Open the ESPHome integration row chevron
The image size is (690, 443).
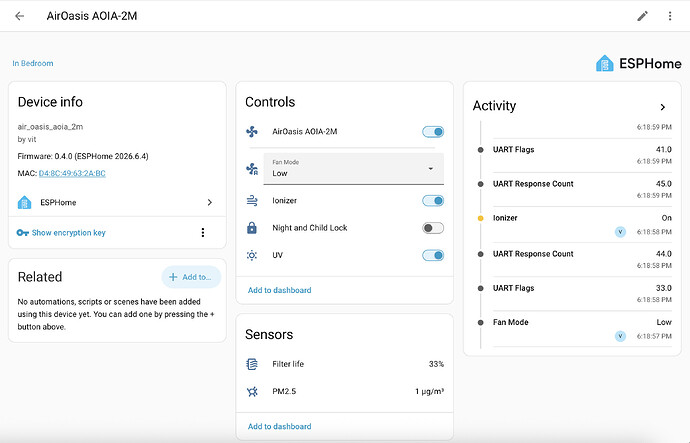tap(209, 202)
